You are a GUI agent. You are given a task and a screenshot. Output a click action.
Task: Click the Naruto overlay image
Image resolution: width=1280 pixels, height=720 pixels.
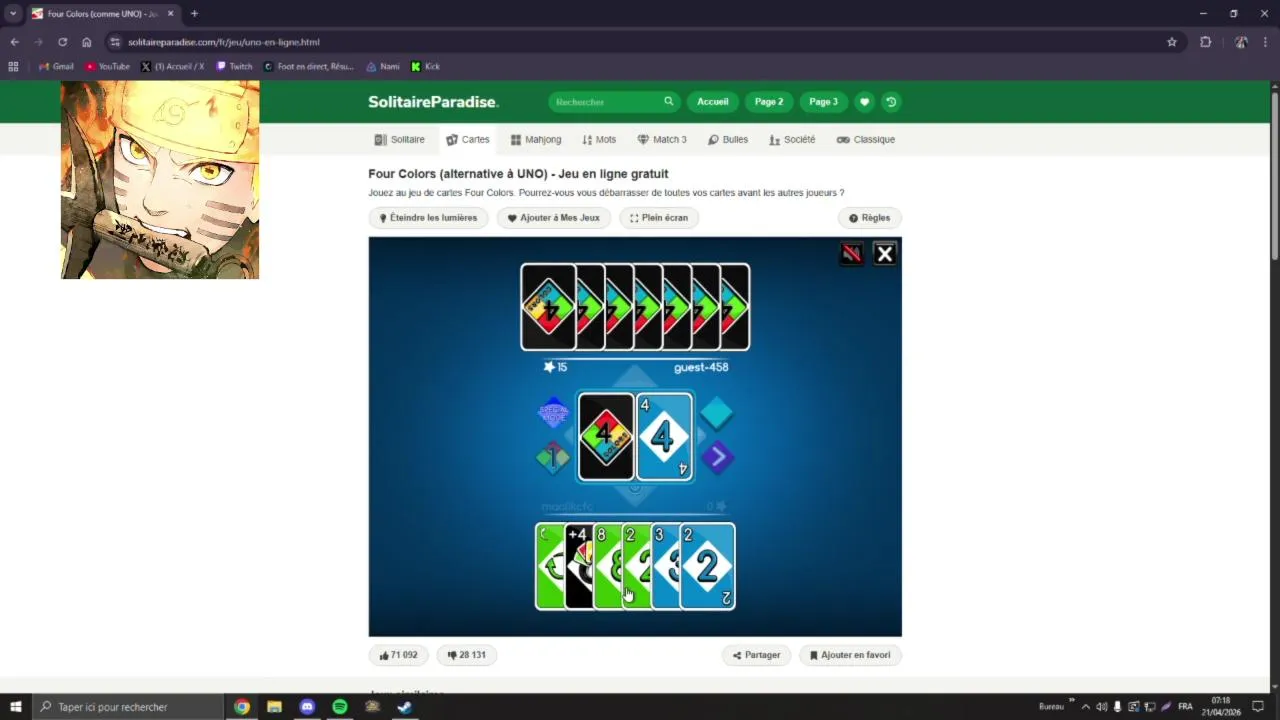pyautogui.click(x=160, y=180)
